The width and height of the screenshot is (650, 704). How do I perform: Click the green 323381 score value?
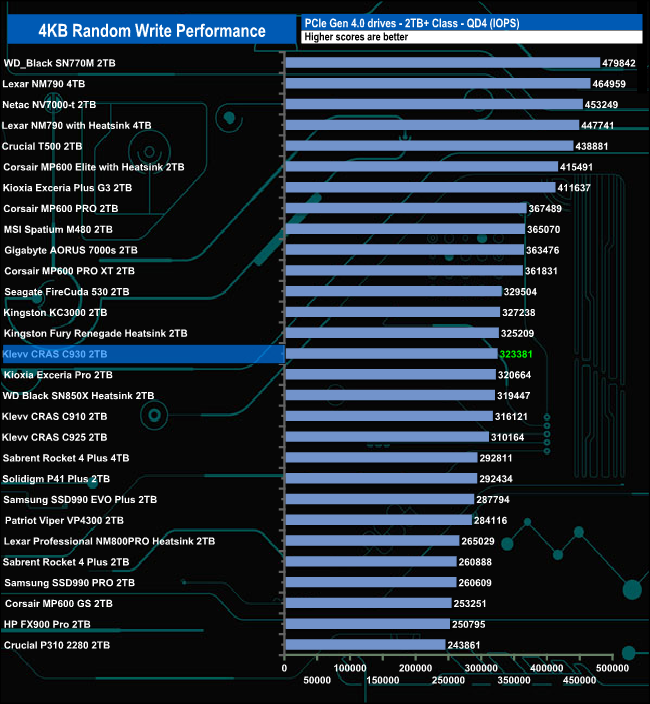point(516,354)
